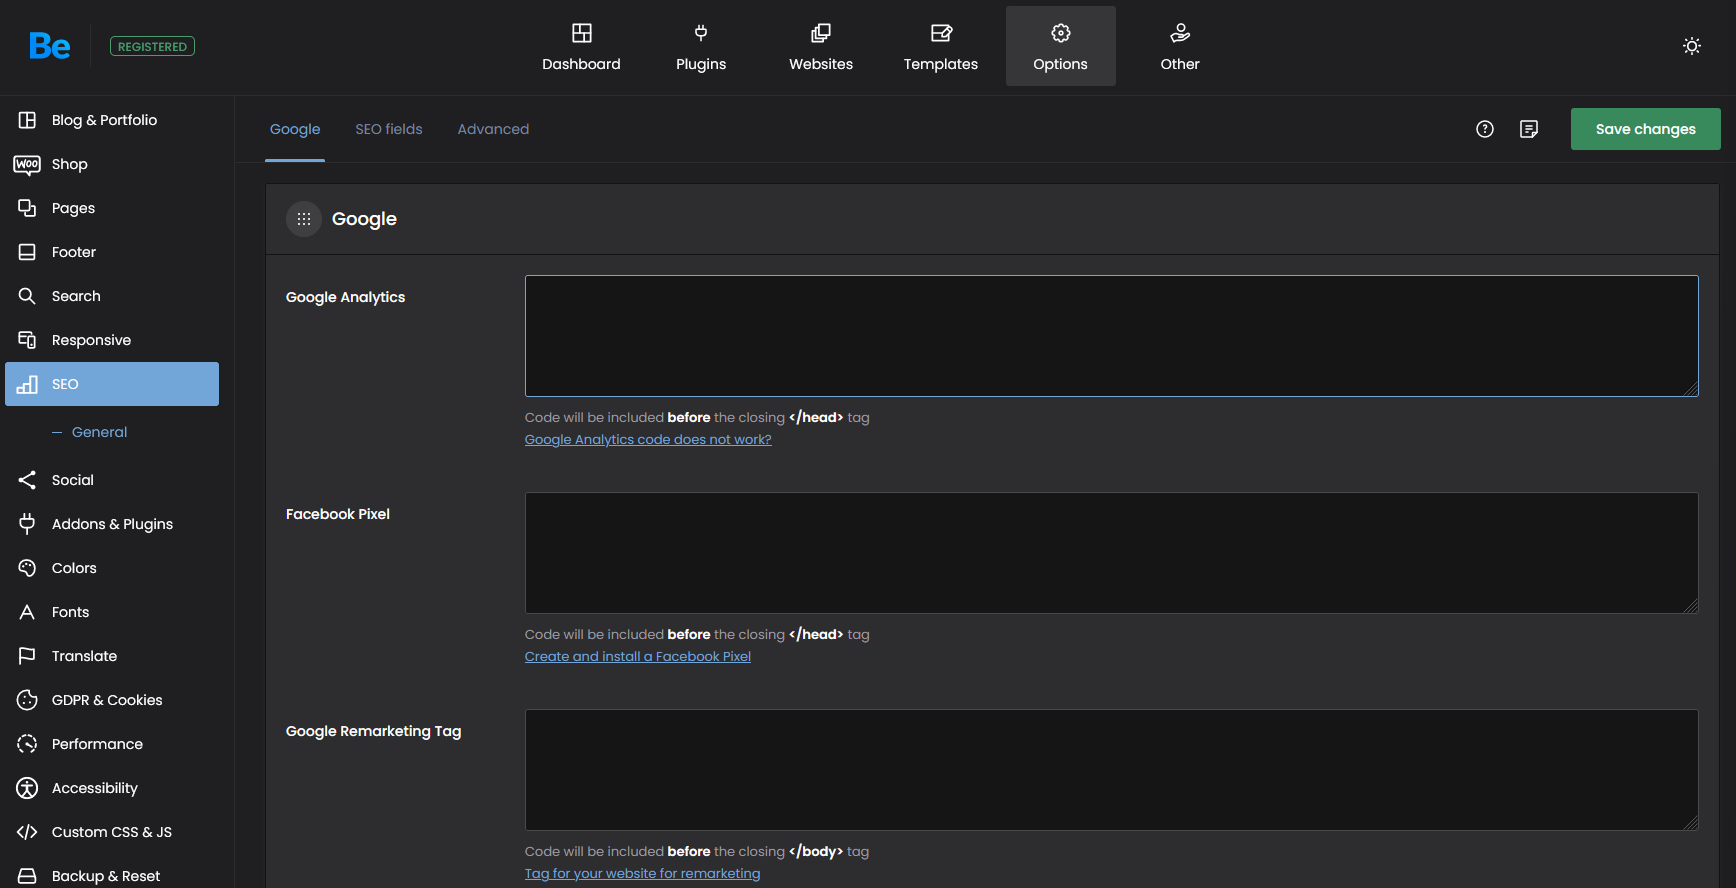Open the Colors palette icon
Image resolution: width=1736 pixels, height=888 pixels.
pos(27,568)
